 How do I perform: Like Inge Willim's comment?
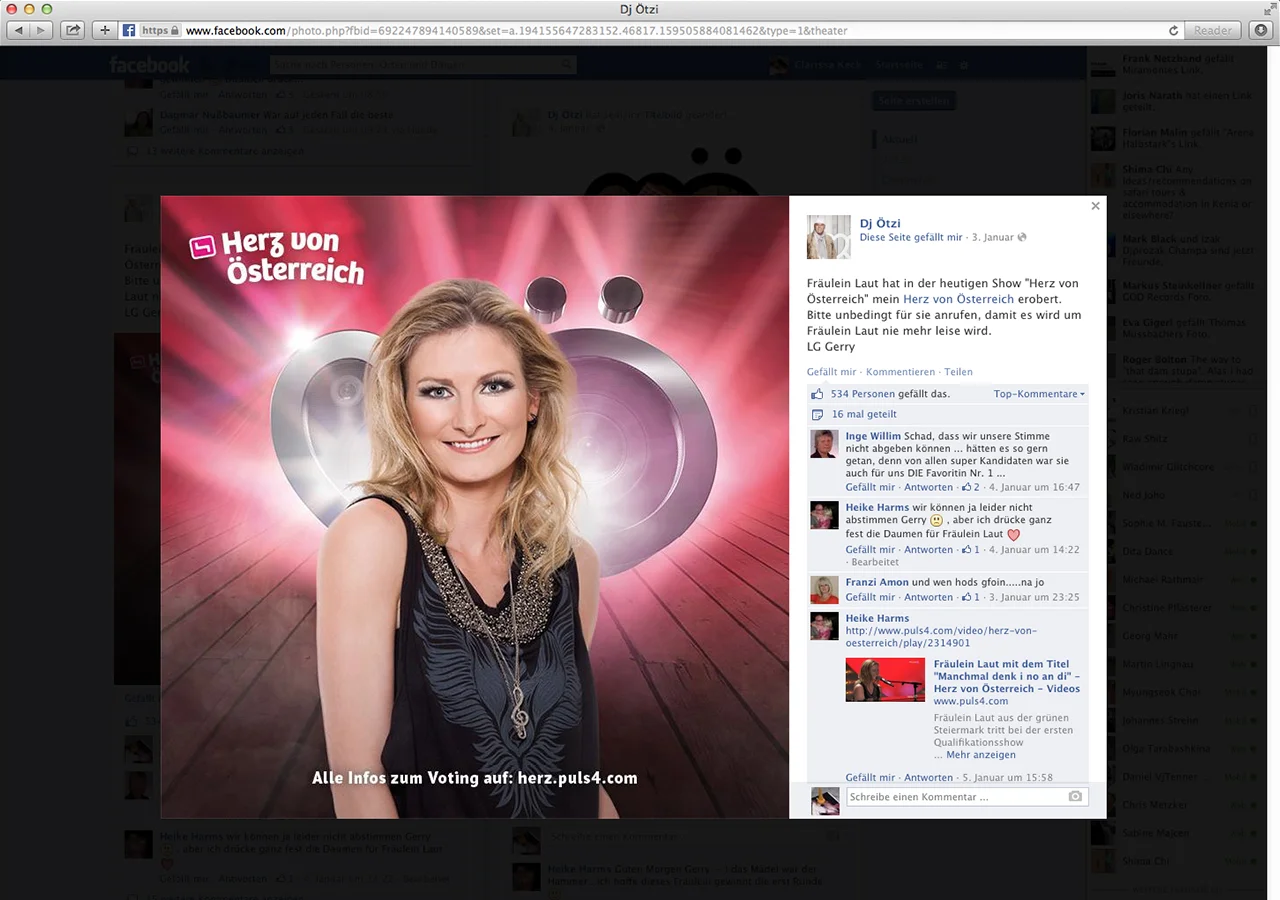click(870, 487)
